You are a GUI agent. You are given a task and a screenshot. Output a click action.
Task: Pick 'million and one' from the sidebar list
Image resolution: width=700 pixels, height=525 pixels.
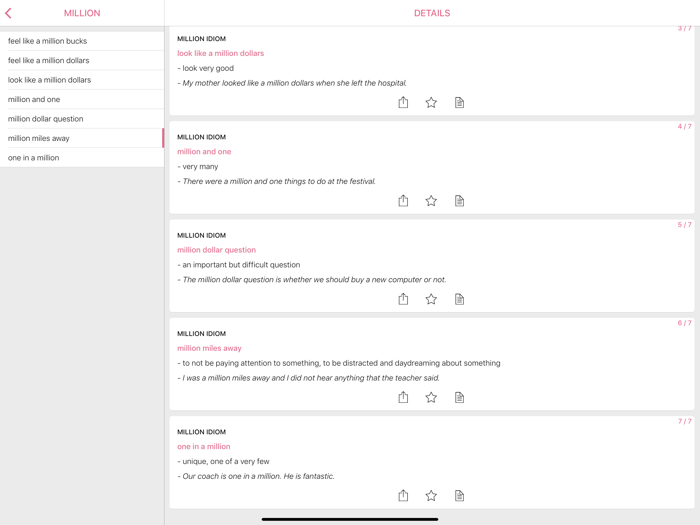82,99
